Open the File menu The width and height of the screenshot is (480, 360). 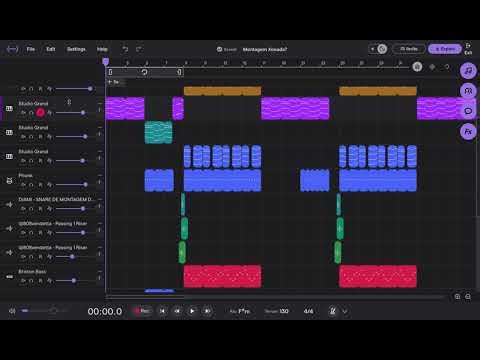[31, 49]
